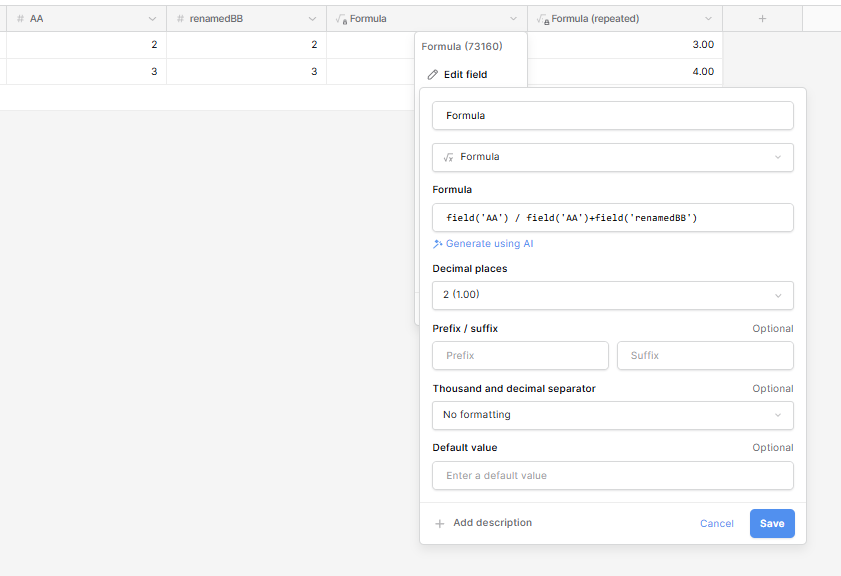
Task: Click the AI wand icon beside Generate using AI
Action: tap(438, 244)
